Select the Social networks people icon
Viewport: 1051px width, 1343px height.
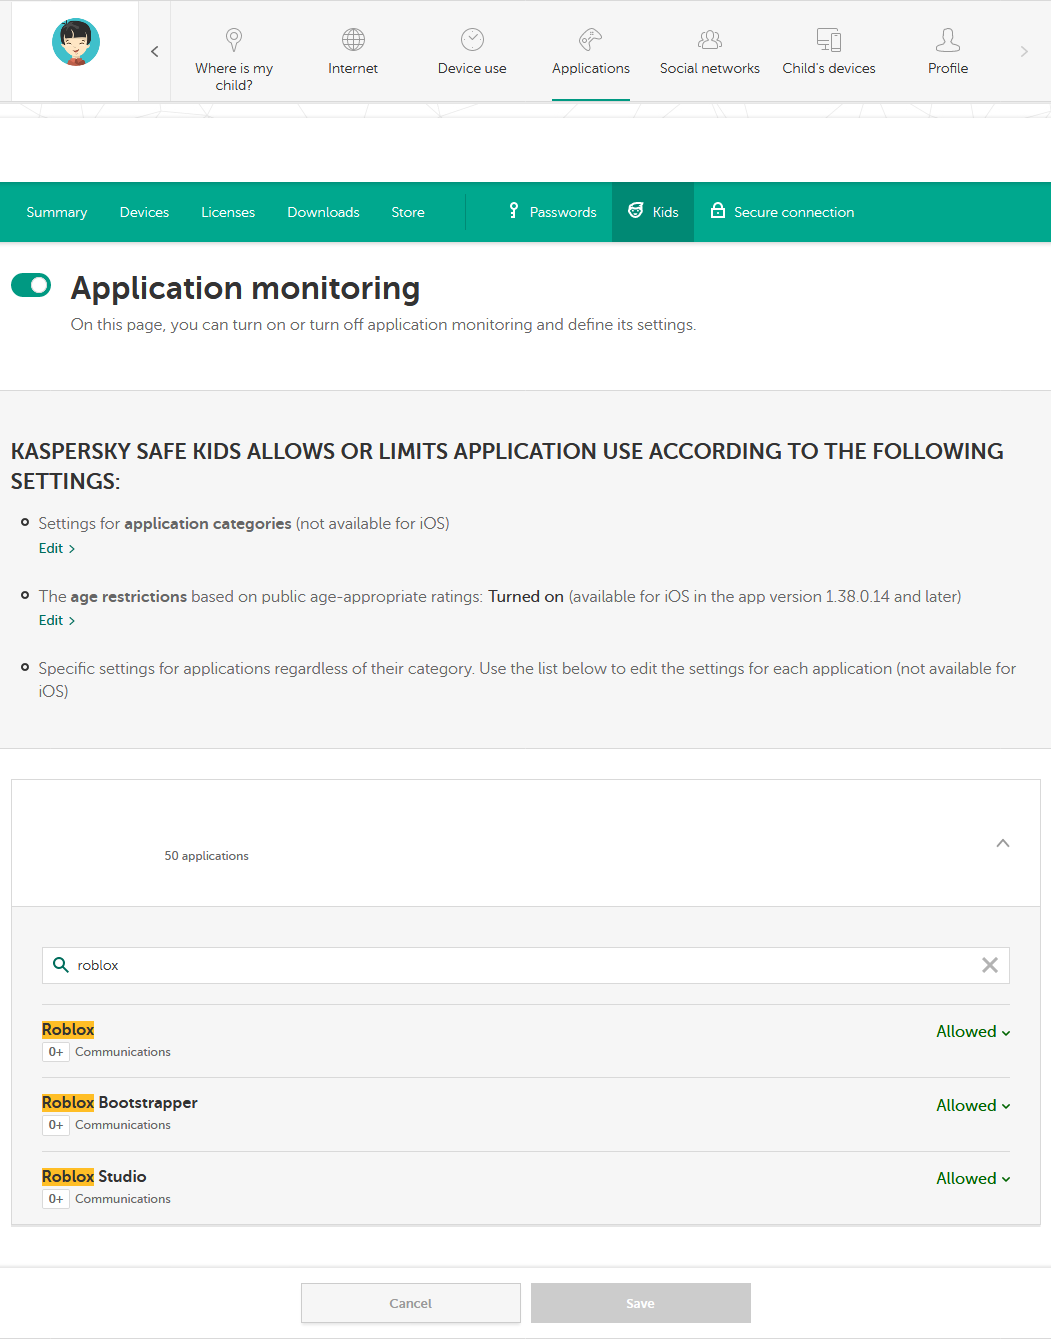709,40
